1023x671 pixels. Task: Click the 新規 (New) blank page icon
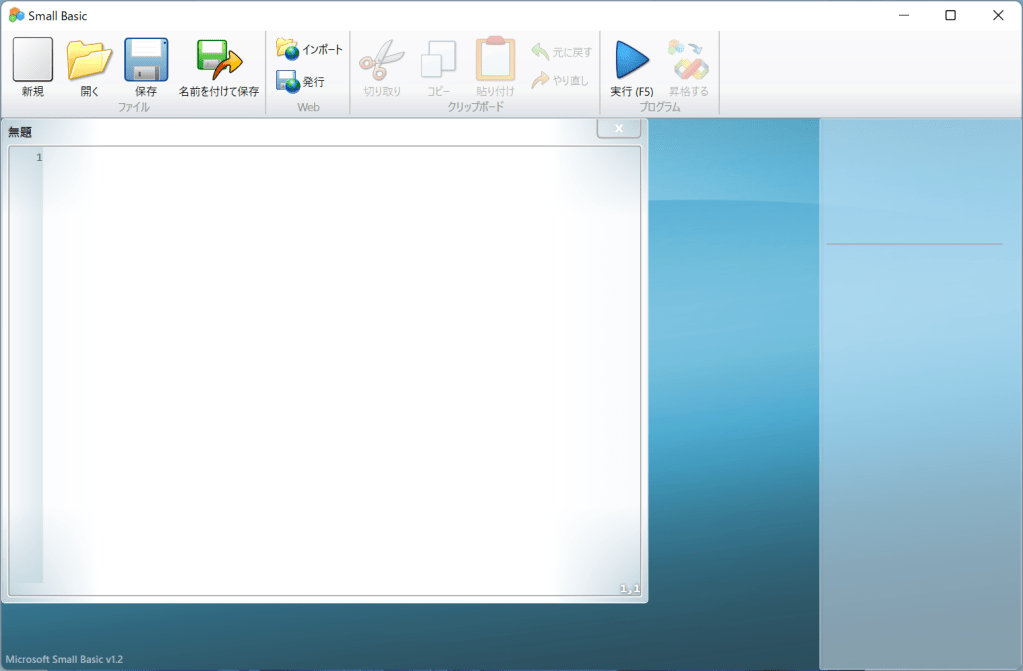[x=32, y=60]
